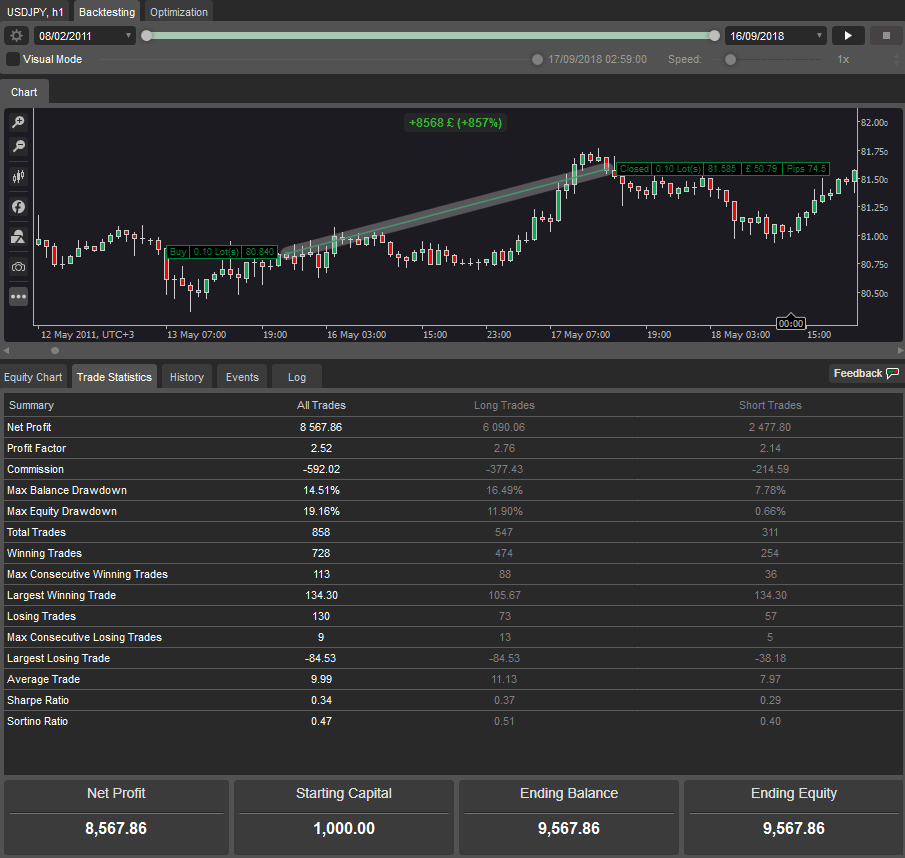Select the USDJPY, h1 tab
Image resolution: width=905 pixels, height=858 pixels.
[35, 12]
